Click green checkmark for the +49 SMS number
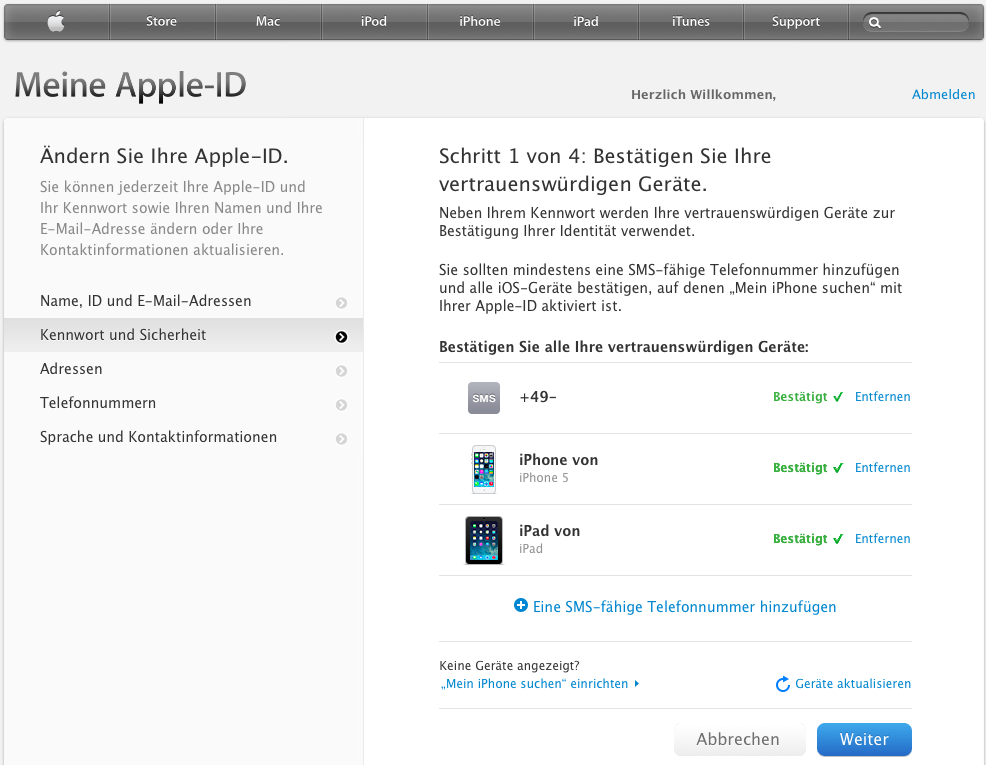 coord(838,397)
